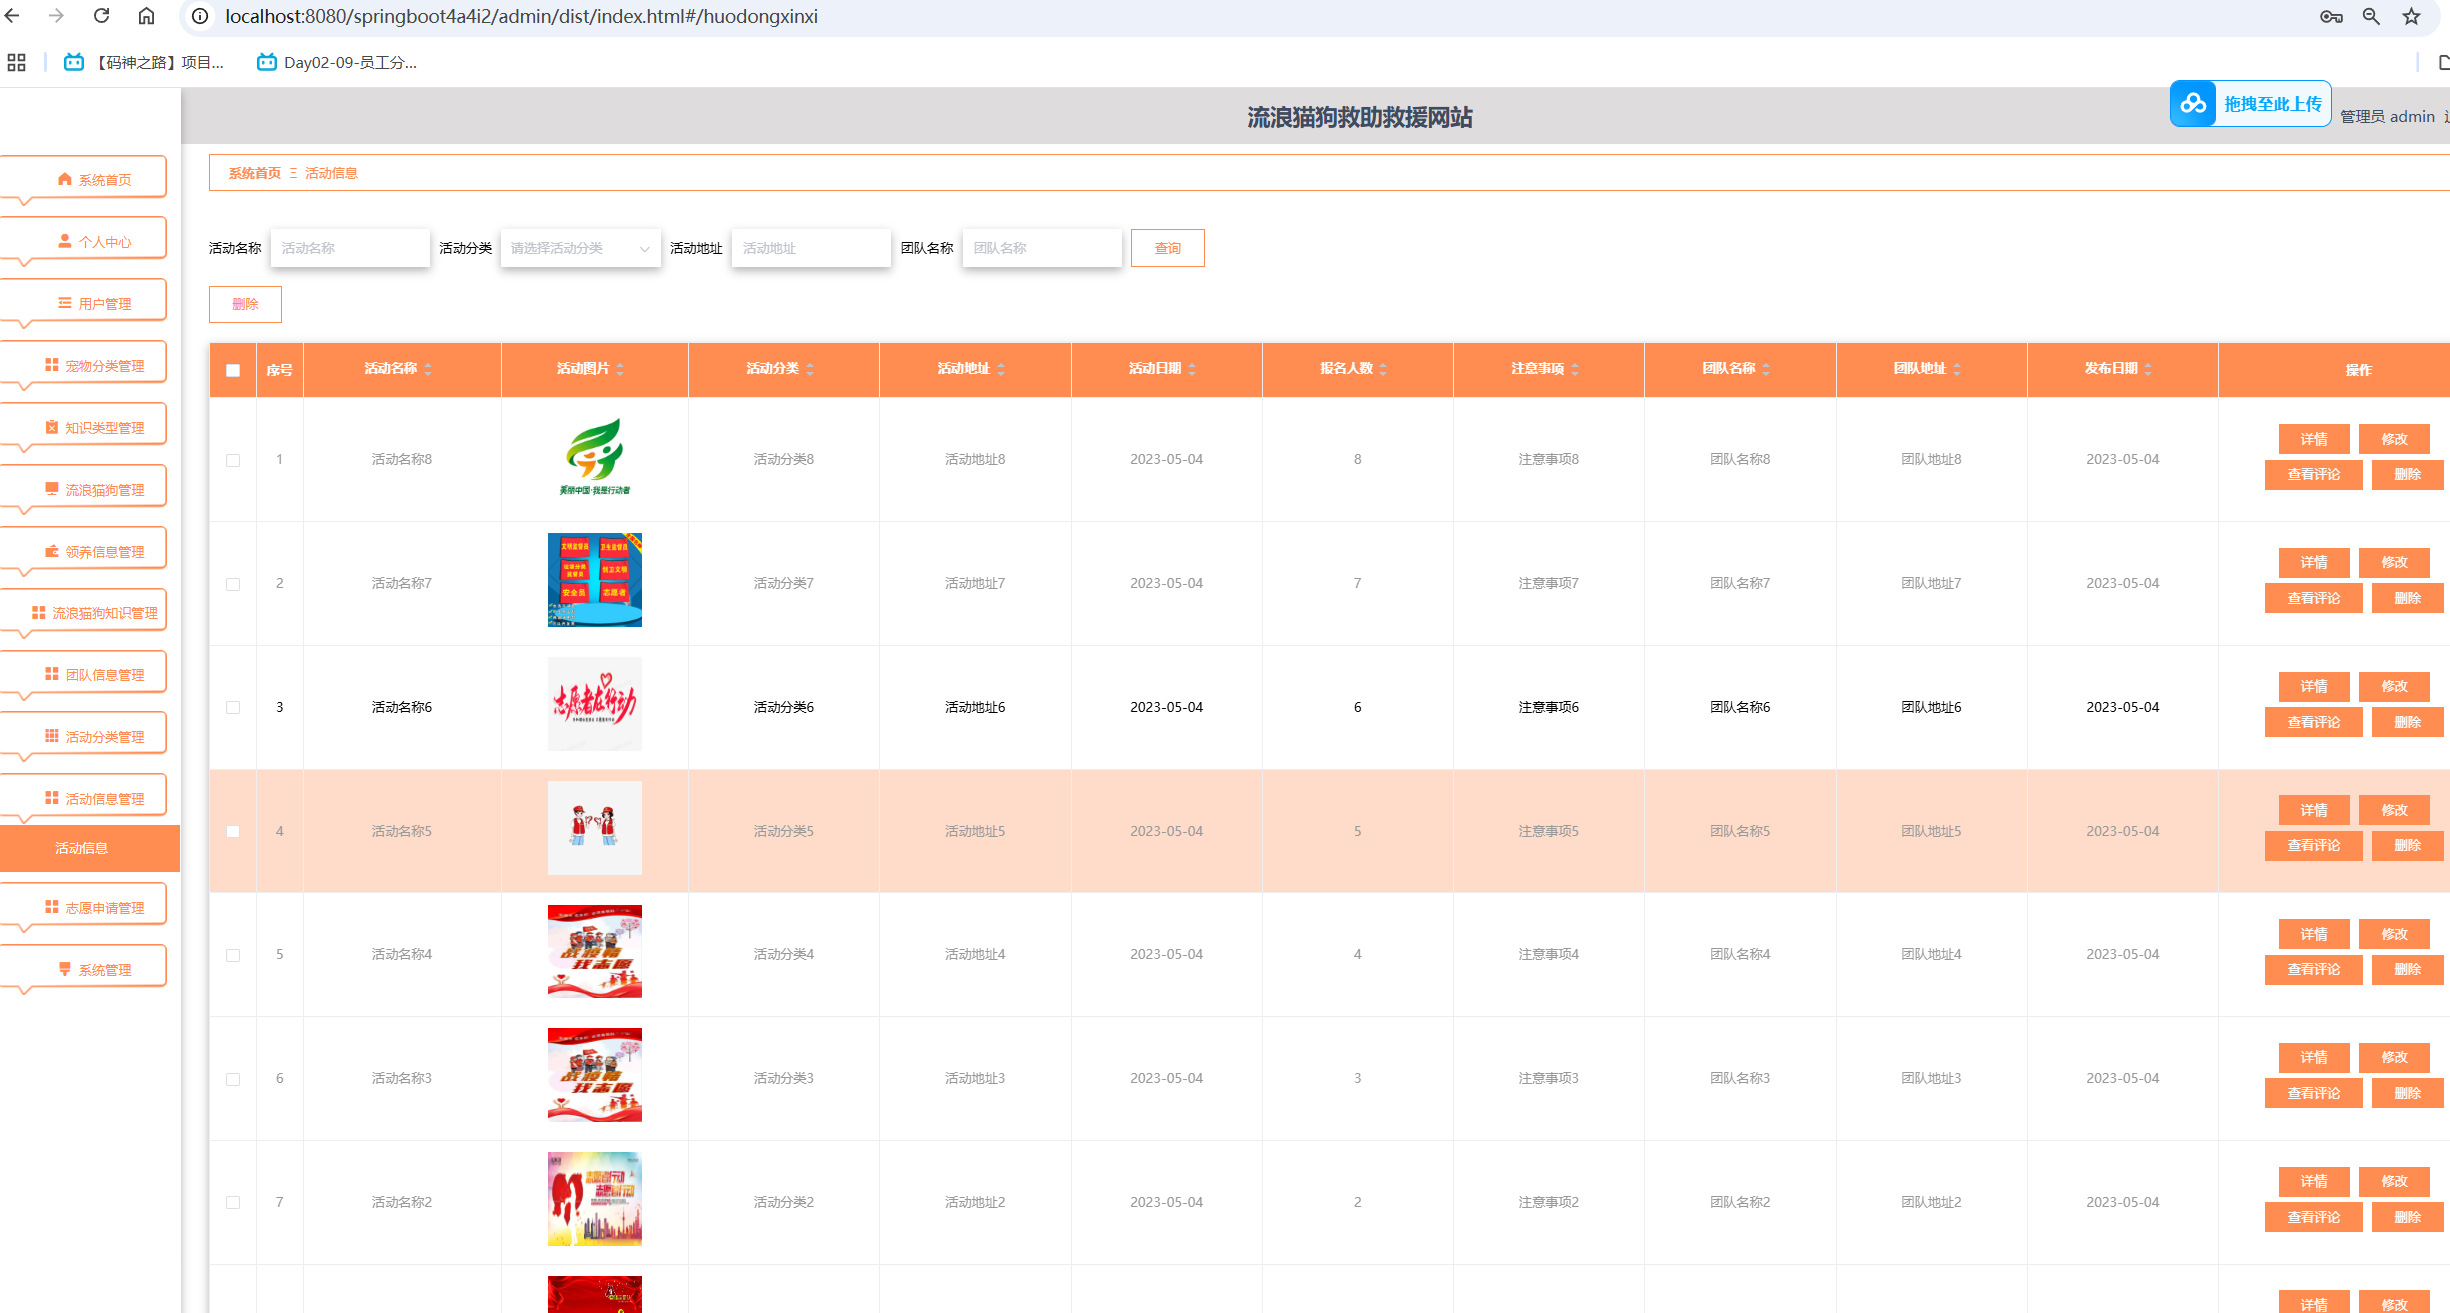Open the Day02-09 bookmark

[337, 62]
